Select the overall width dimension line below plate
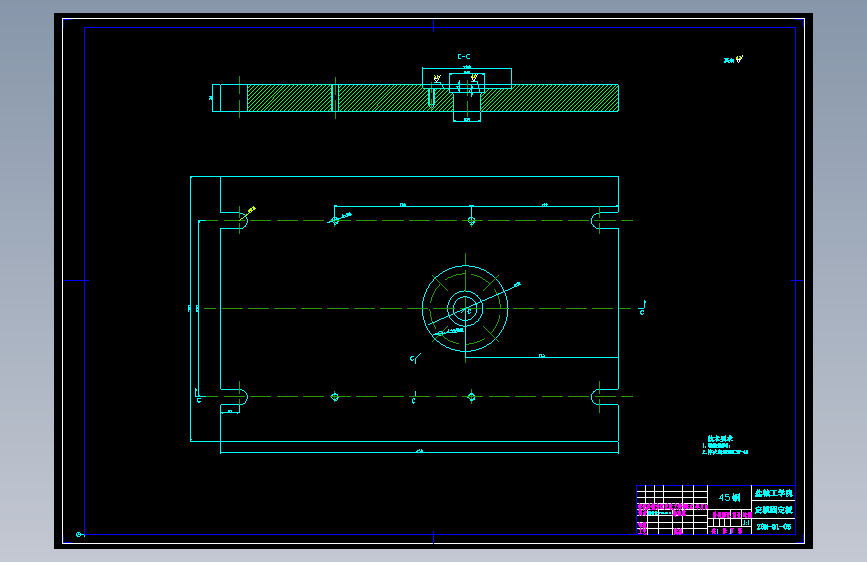 point(419,453)
